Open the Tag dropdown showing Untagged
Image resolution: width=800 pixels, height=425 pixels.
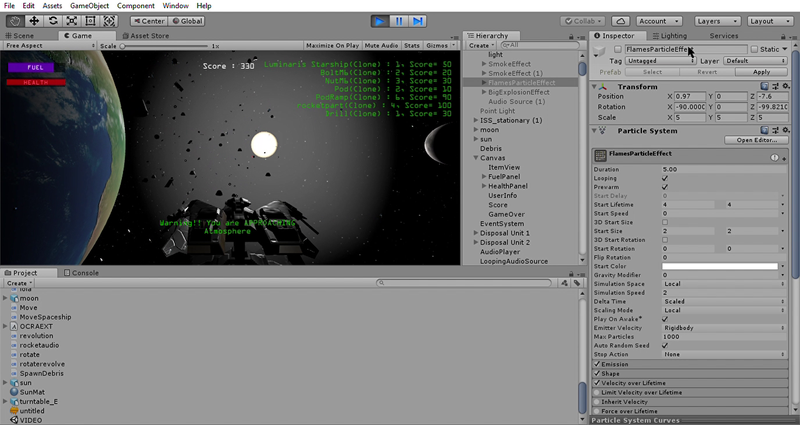click(659, 61)
